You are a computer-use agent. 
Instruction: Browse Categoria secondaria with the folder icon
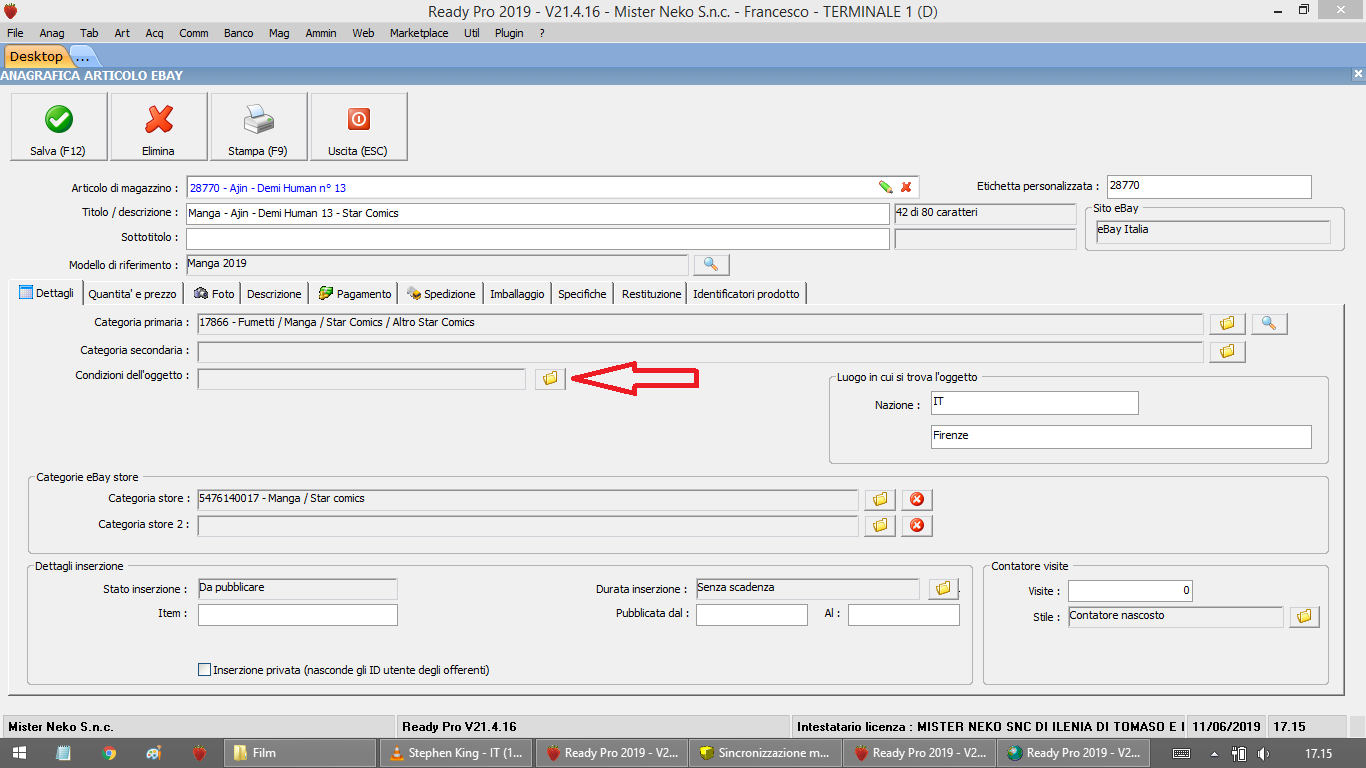click(1227, 351)
